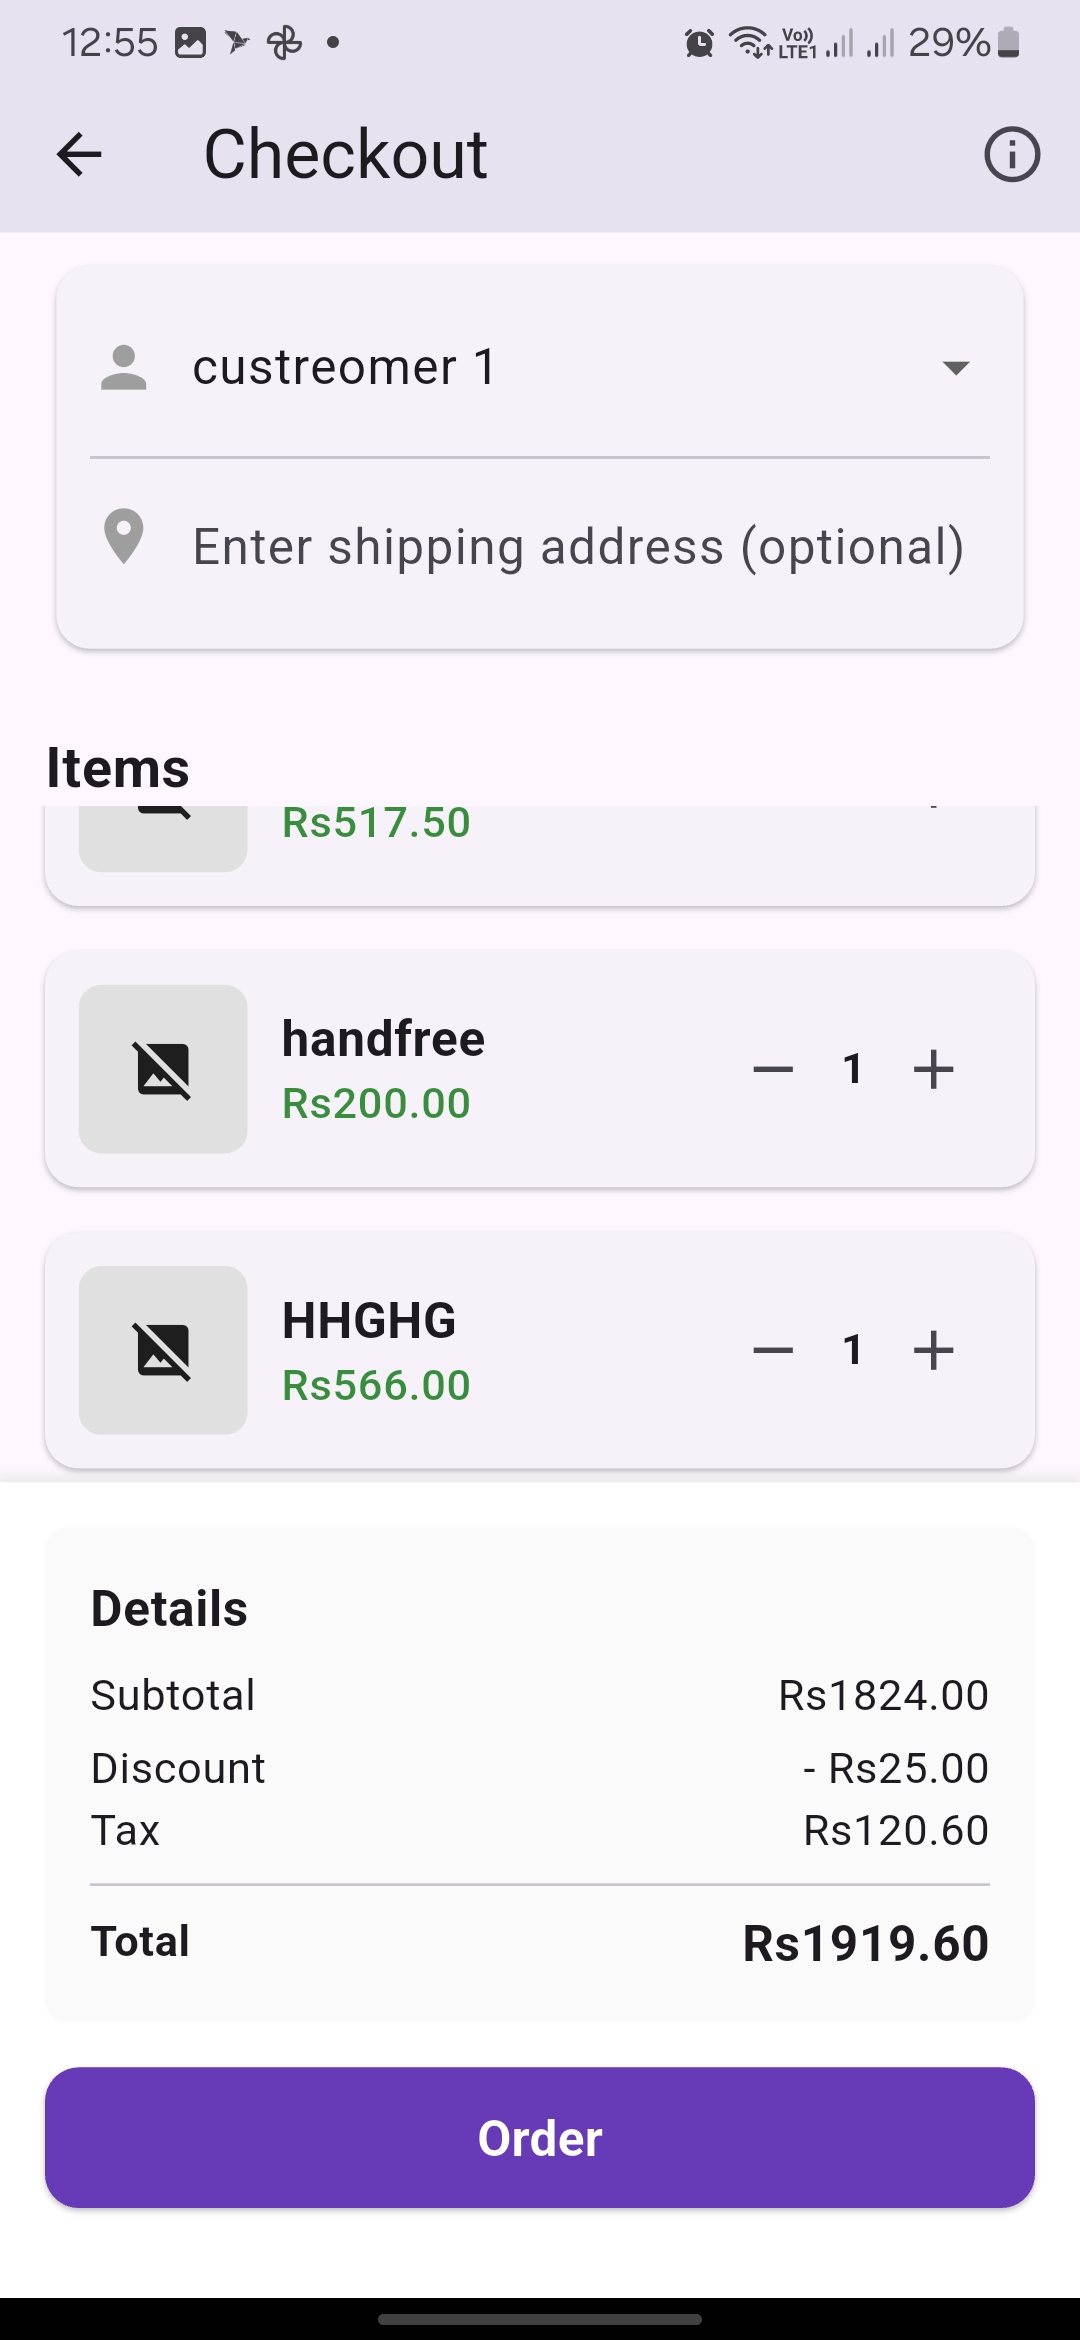The width and height of the screenshot is (1080, 2340).
Task: Tap the back arrow in header
Action: click(79, 155)
